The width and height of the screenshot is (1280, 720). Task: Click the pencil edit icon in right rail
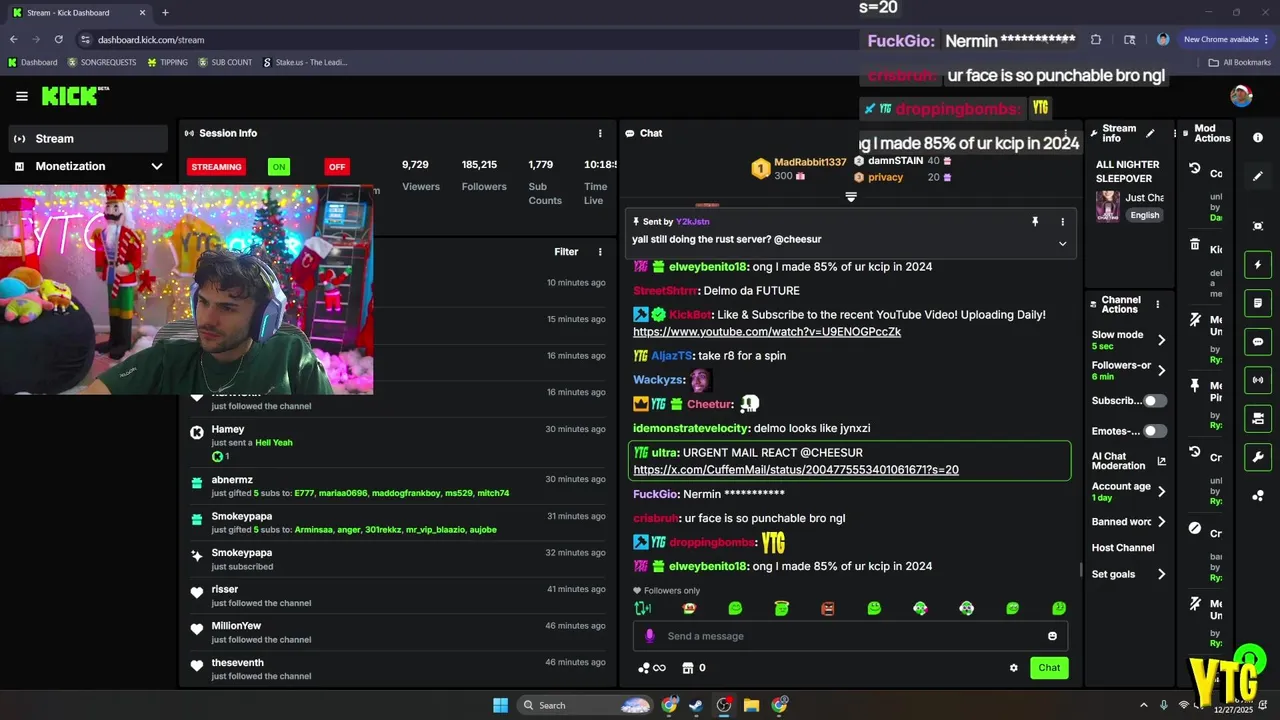tap(1258, 176)
